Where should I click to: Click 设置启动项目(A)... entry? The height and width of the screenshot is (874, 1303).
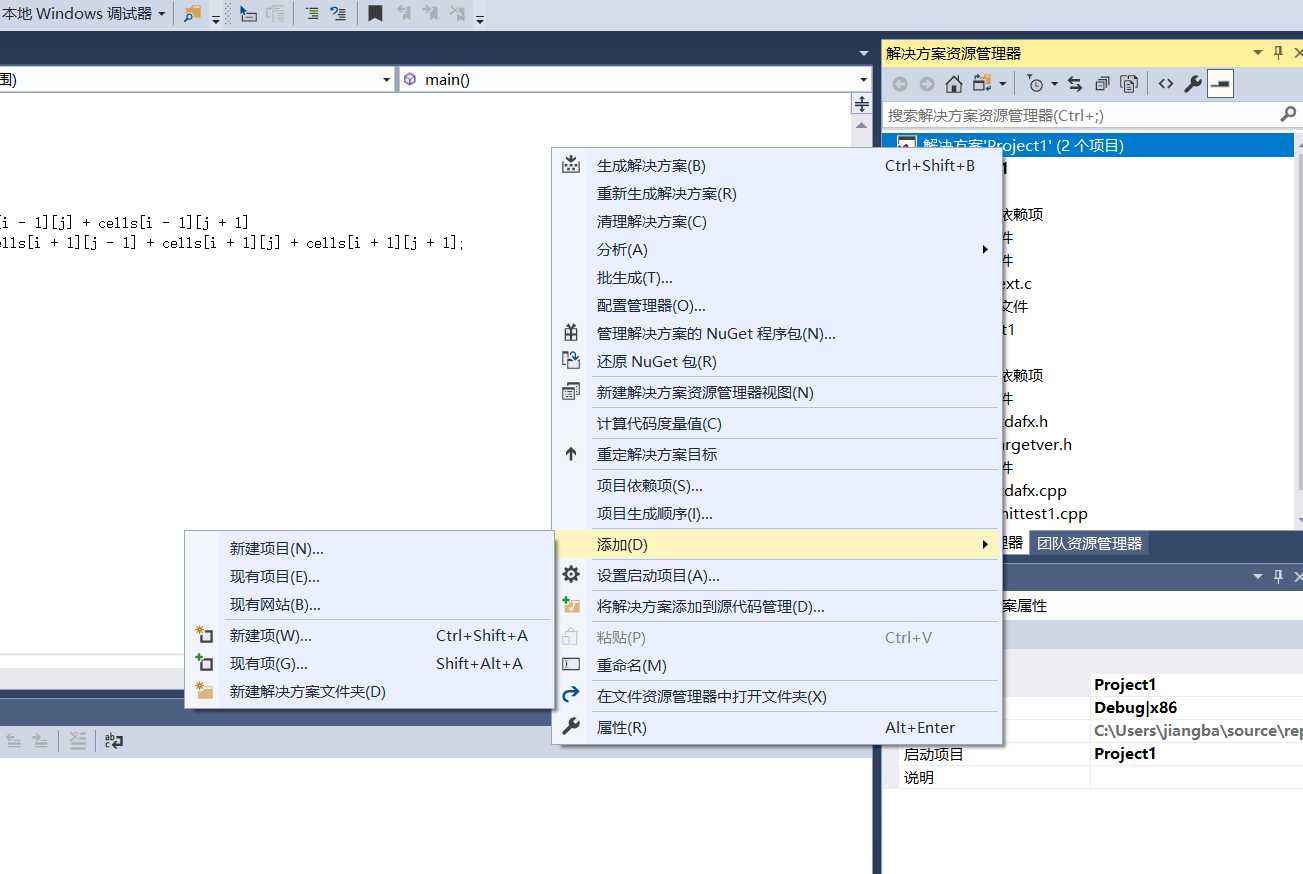(778, 576)
